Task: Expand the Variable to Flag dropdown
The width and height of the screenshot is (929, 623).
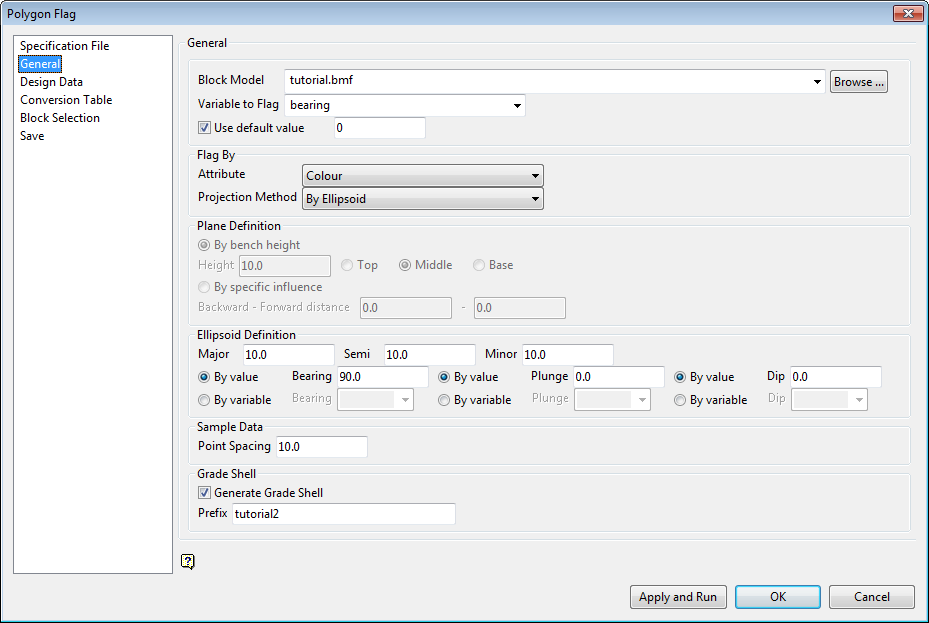Action: tap(518, 104)
